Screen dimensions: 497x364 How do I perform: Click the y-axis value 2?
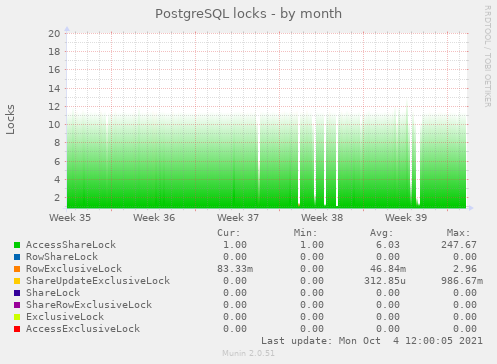click(57, 197)
